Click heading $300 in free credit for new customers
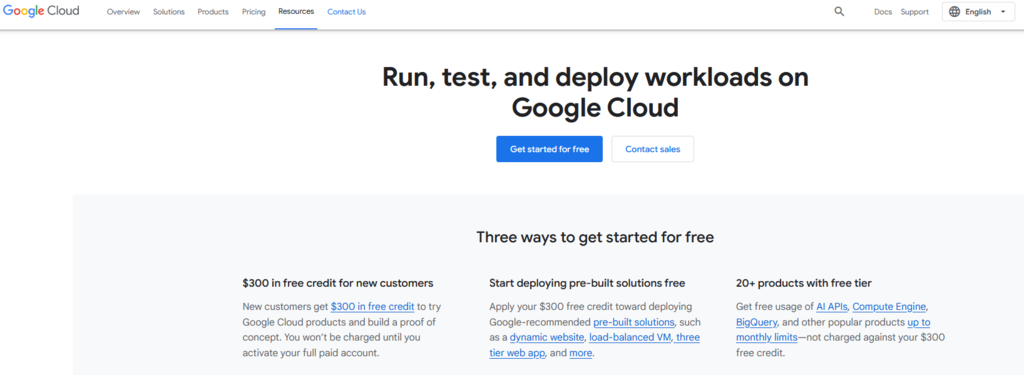Viewport: 1024px width, 375px height. (x=338, y=284)
